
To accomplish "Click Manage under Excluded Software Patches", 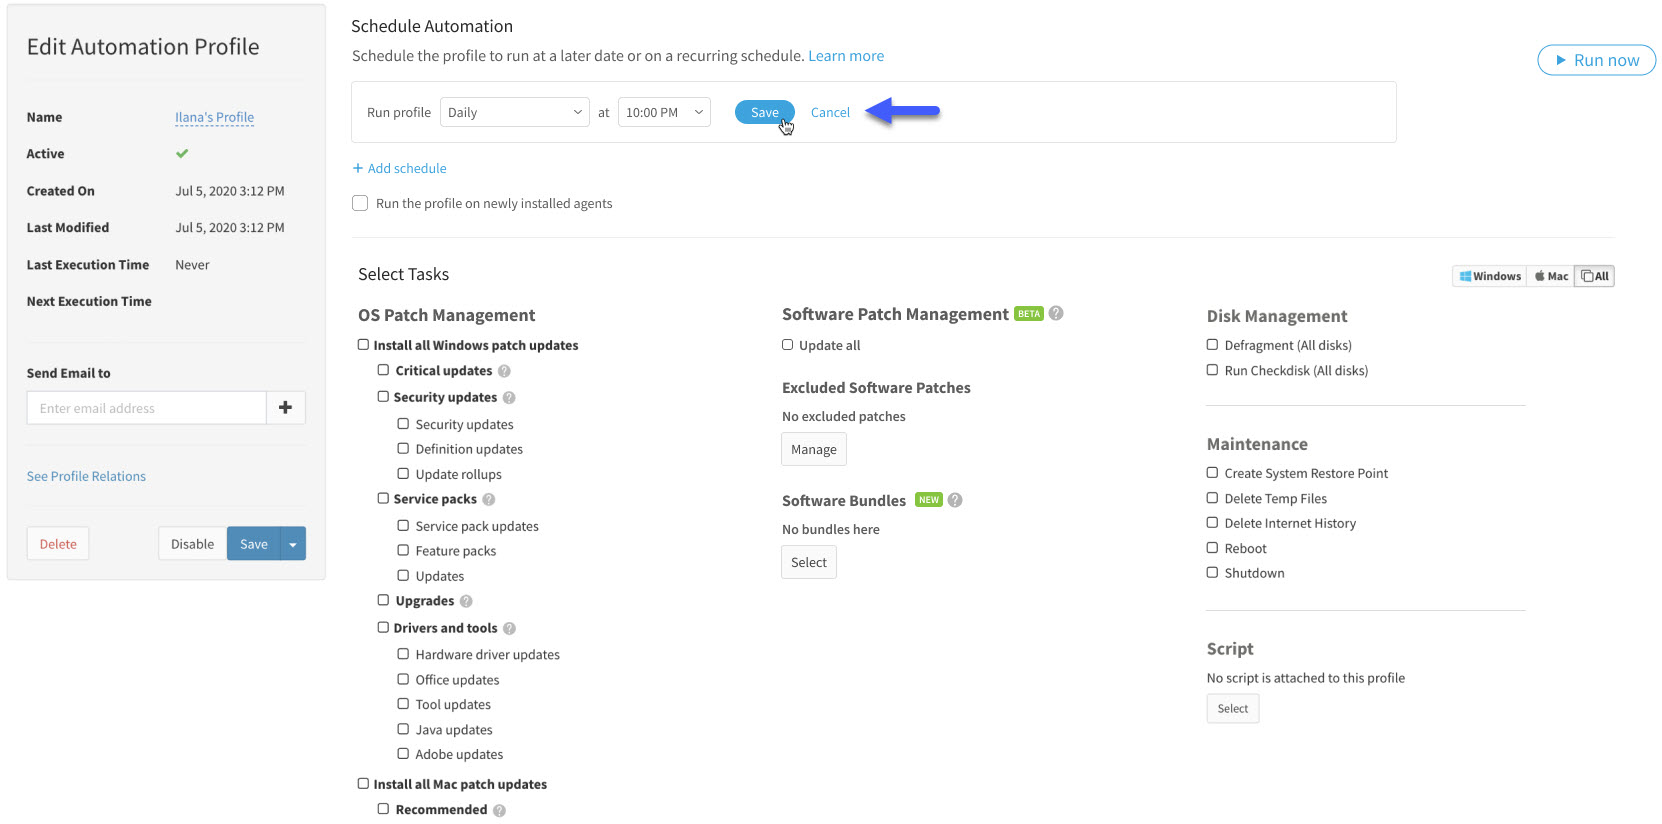I will pos(813,450).
